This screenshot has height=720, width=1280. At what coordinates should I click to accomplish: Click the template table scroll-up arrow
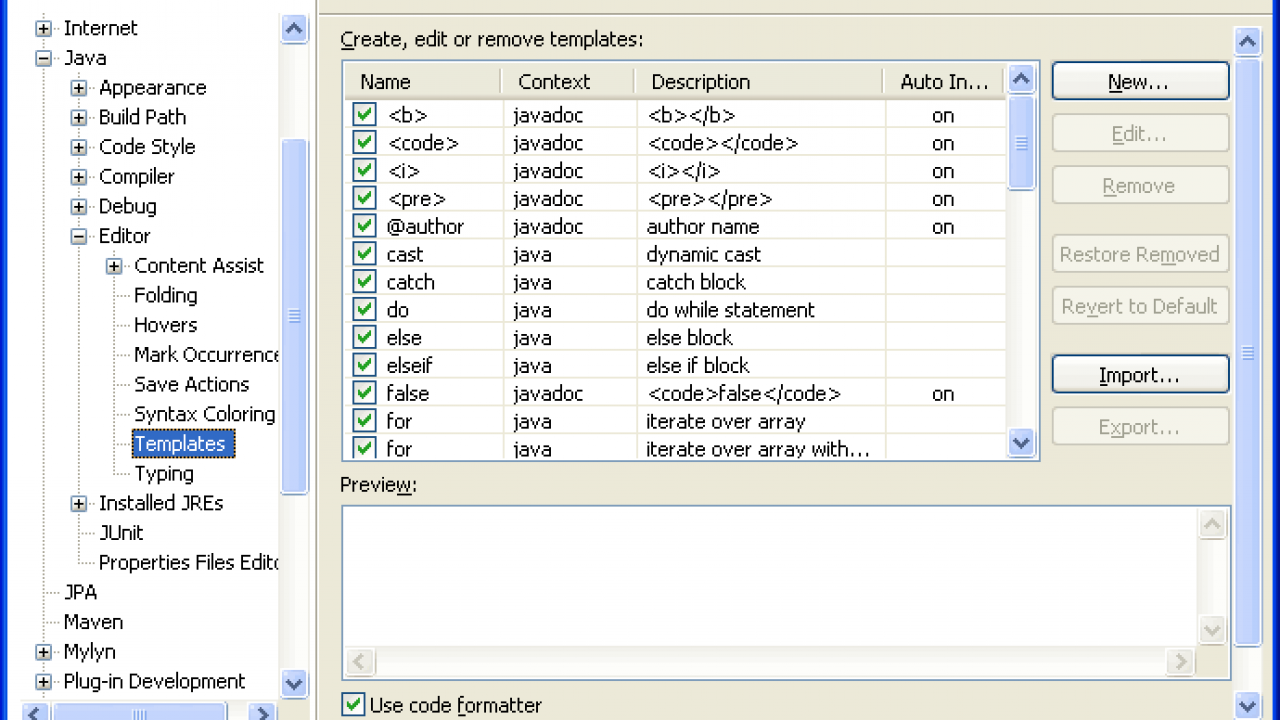coord(1021,79)
